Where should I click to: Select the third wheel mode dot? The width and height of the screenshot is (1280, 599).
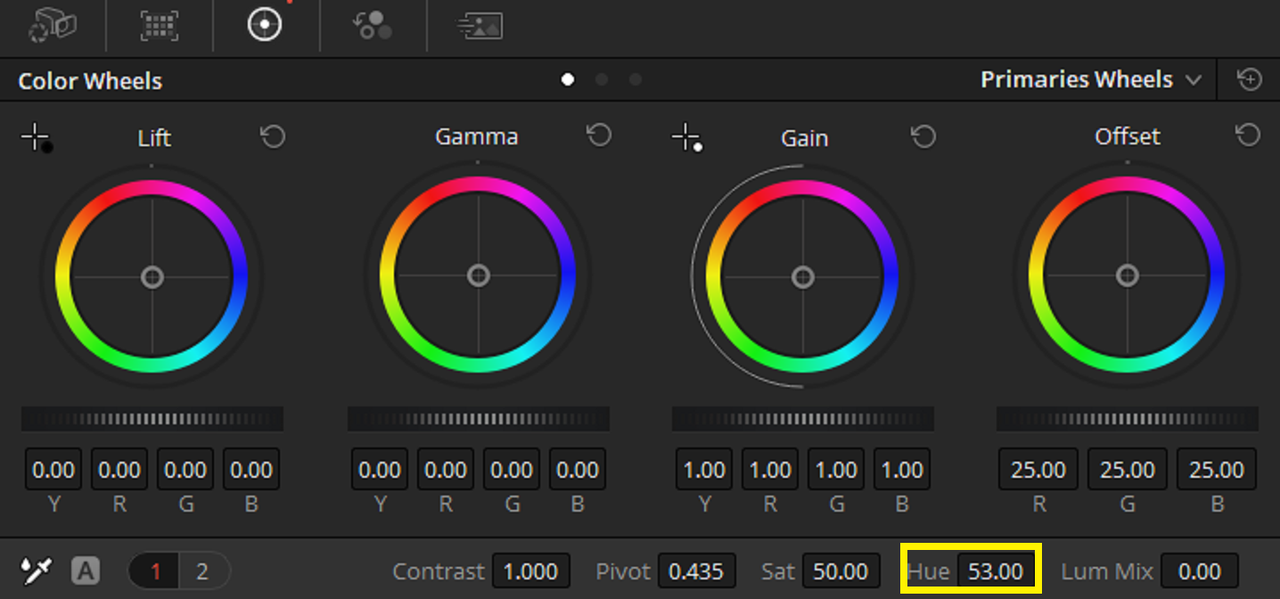pos(635,80)
